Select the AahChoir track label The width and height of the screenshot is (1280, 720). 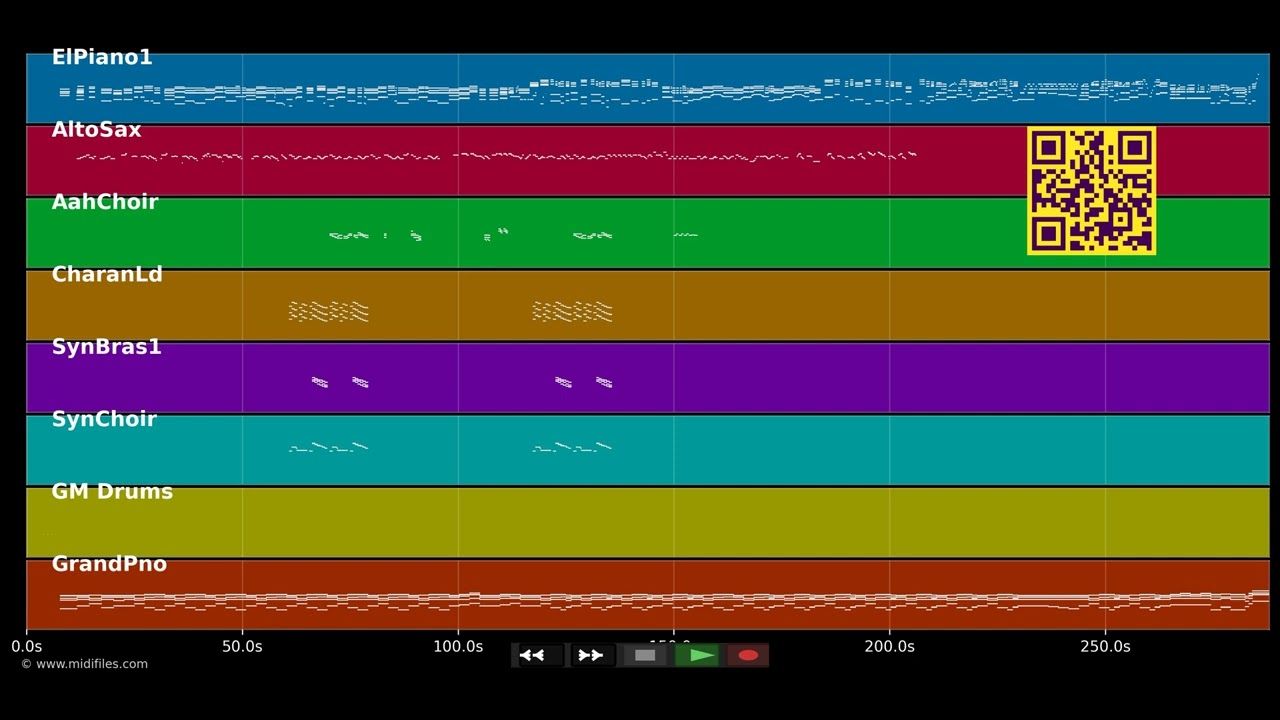pos(105,202)
